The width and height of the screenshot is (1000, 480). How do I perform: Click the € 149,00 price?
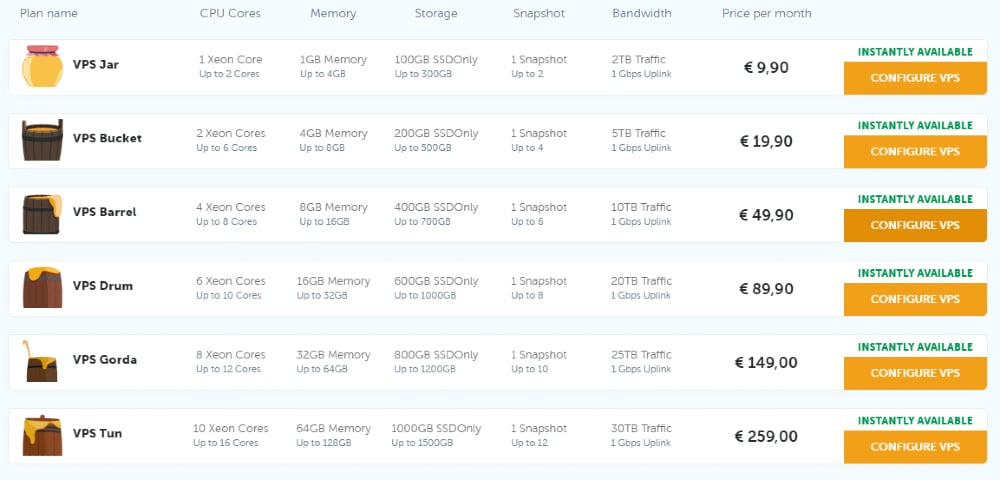tap(767, 363)
